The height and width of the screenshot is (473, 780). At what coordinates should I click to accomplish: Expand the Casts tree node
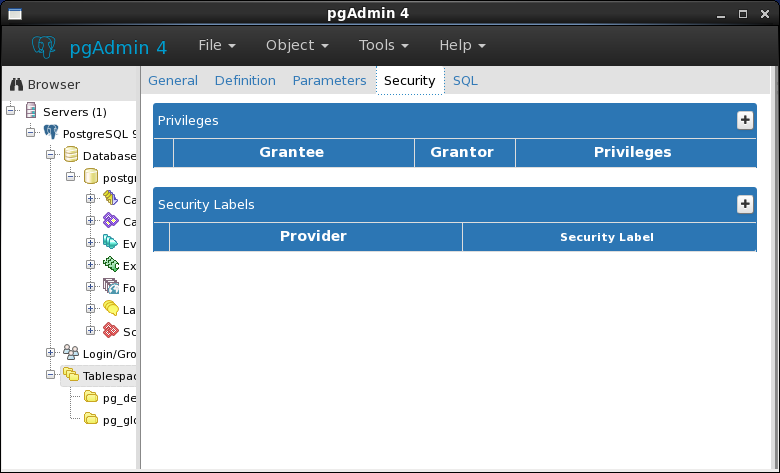click(x=90, y=198)
